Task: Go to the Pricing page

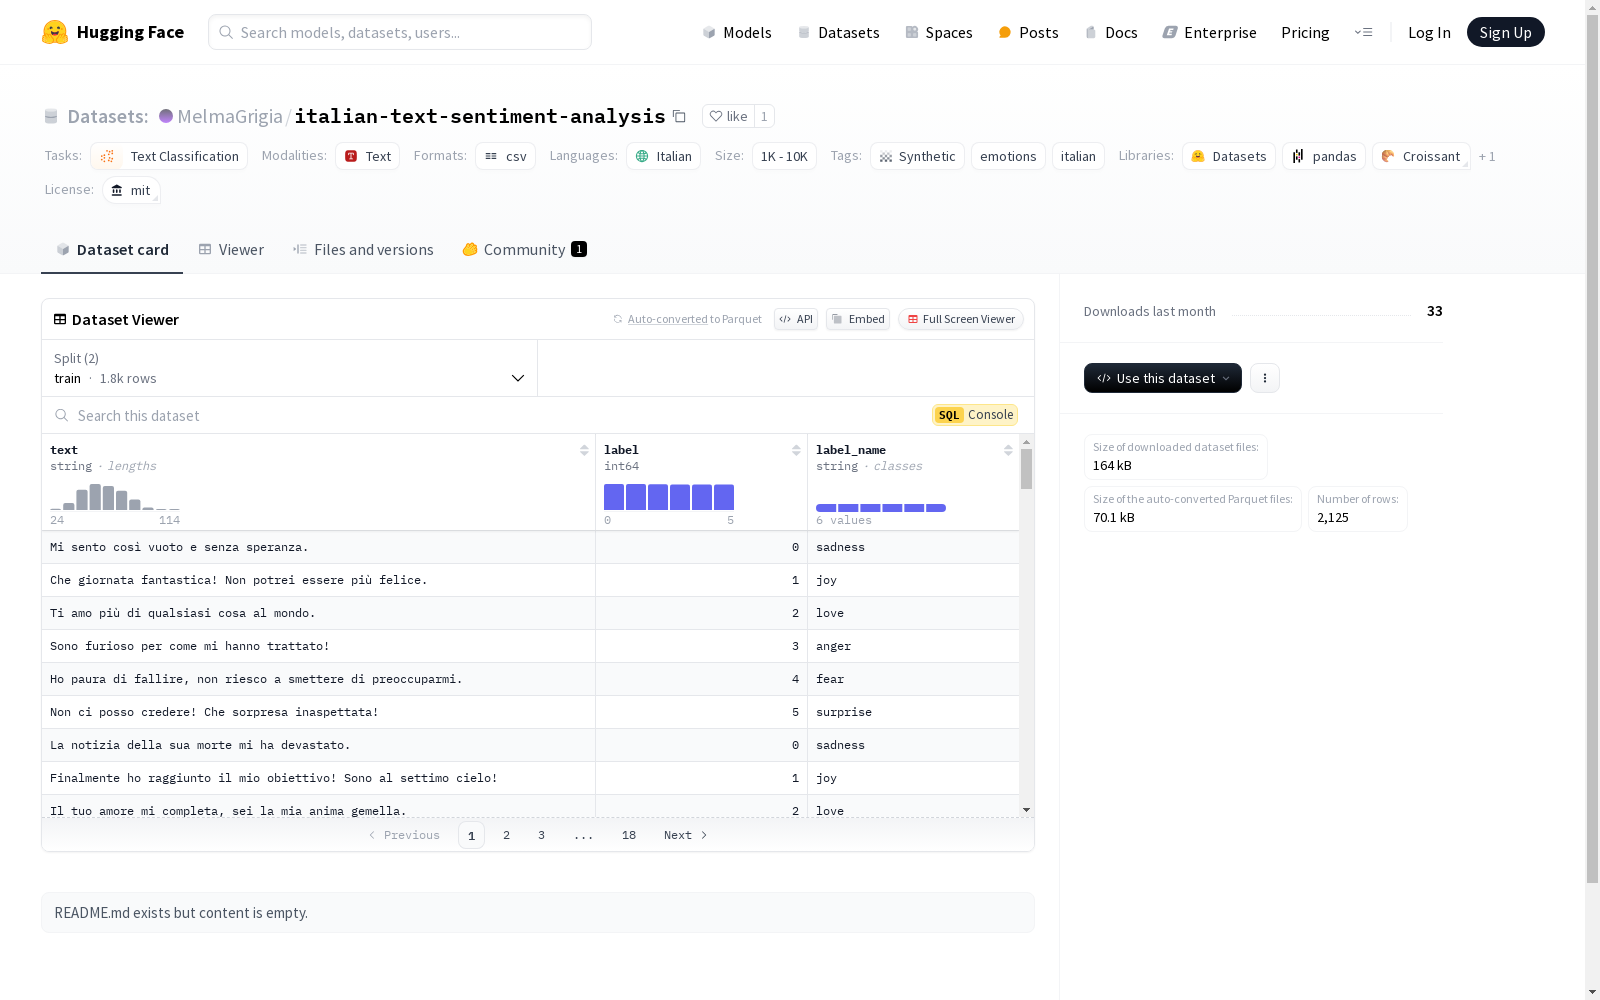Action: [x=1305, y=32]
